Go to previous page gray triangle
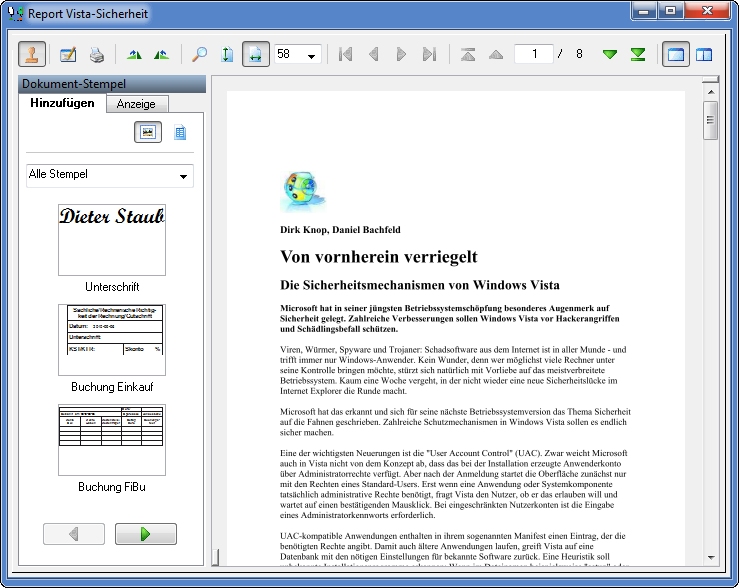 [496, 55]
